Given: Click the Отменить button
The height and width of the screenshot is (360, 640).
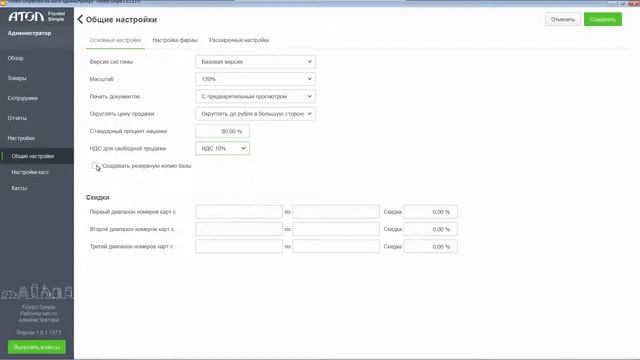Looking at the screenshot, I should (562, 19).
